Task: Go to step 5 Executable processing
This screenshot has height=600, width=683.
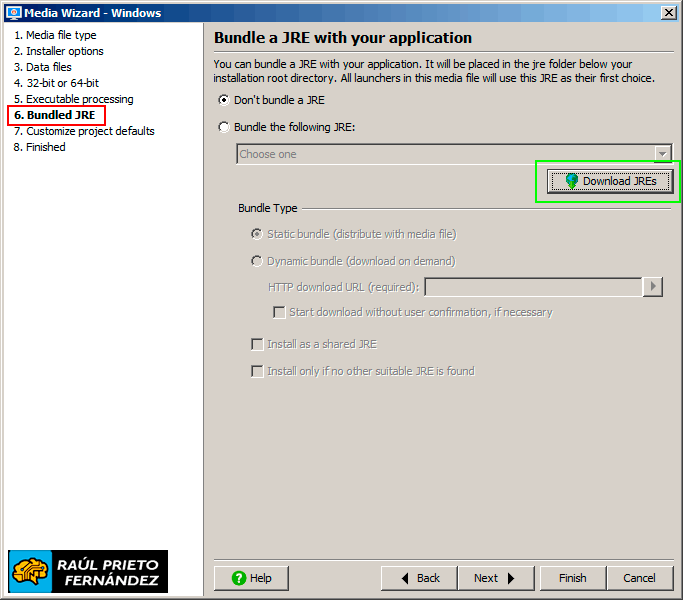Action: pos(73,99)
